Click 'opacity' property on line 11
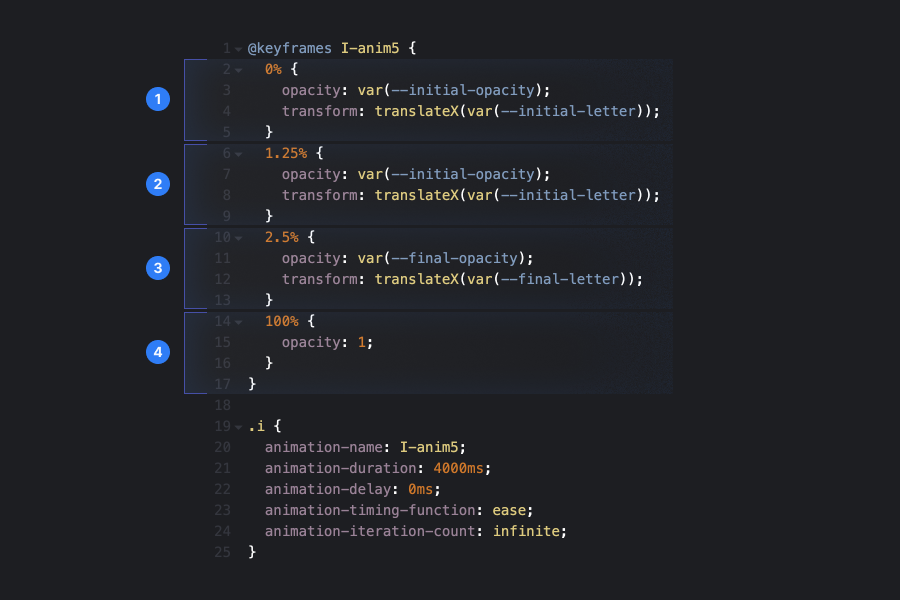 coord(311,258)
